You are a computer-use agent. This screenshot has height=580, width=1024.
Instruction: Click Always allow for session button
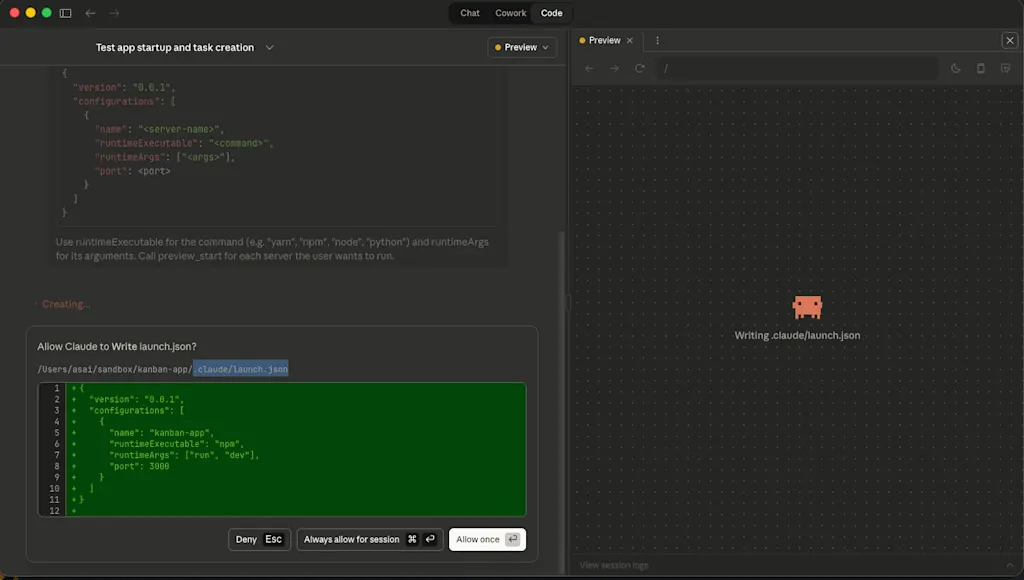click(370, 540)
